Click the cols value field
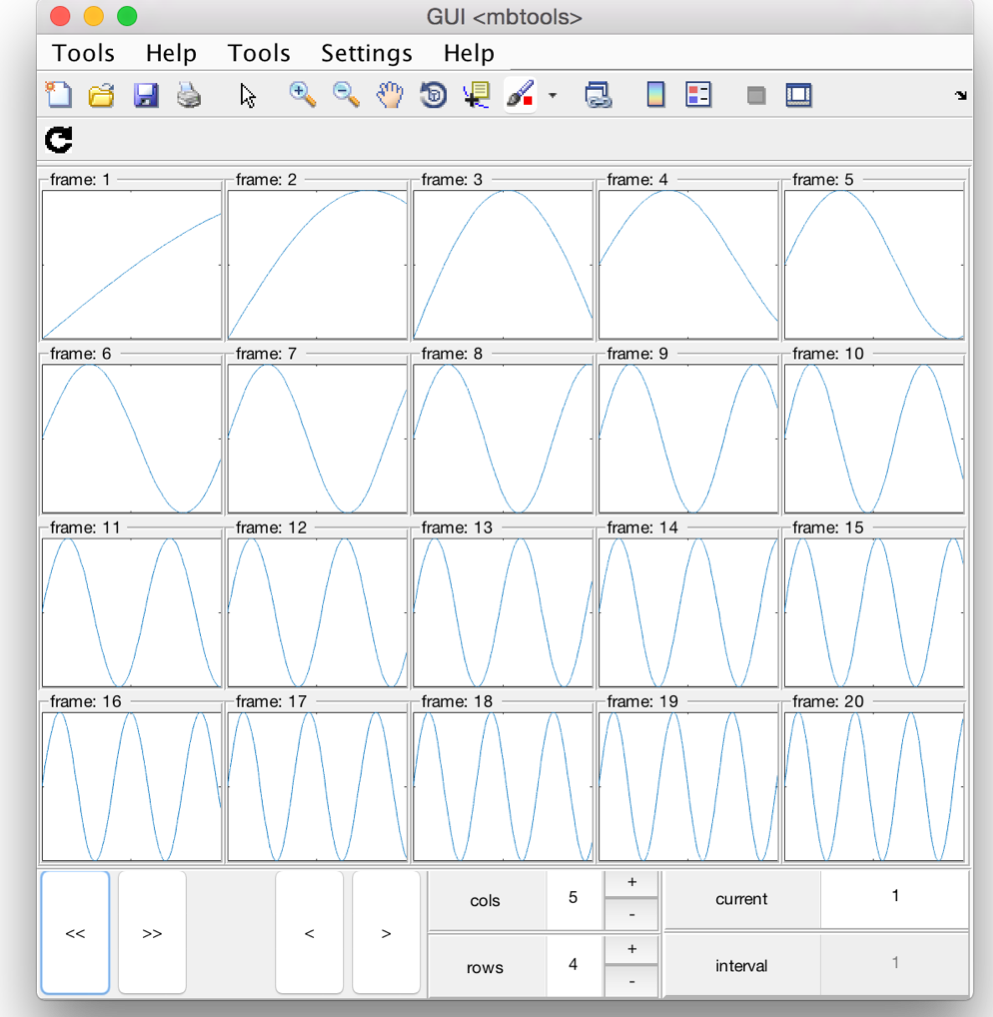993x1017 pixels. pyautogui.click(x=573, y=898)
